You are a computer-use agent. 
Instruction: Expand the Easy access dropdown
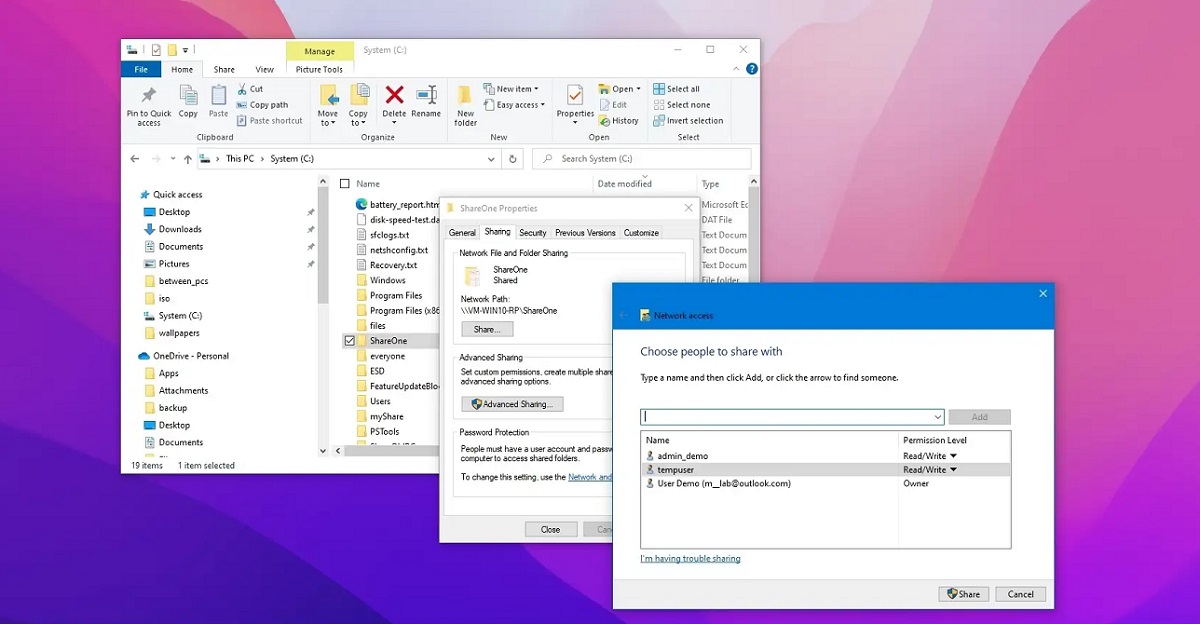tap(514, 105)
